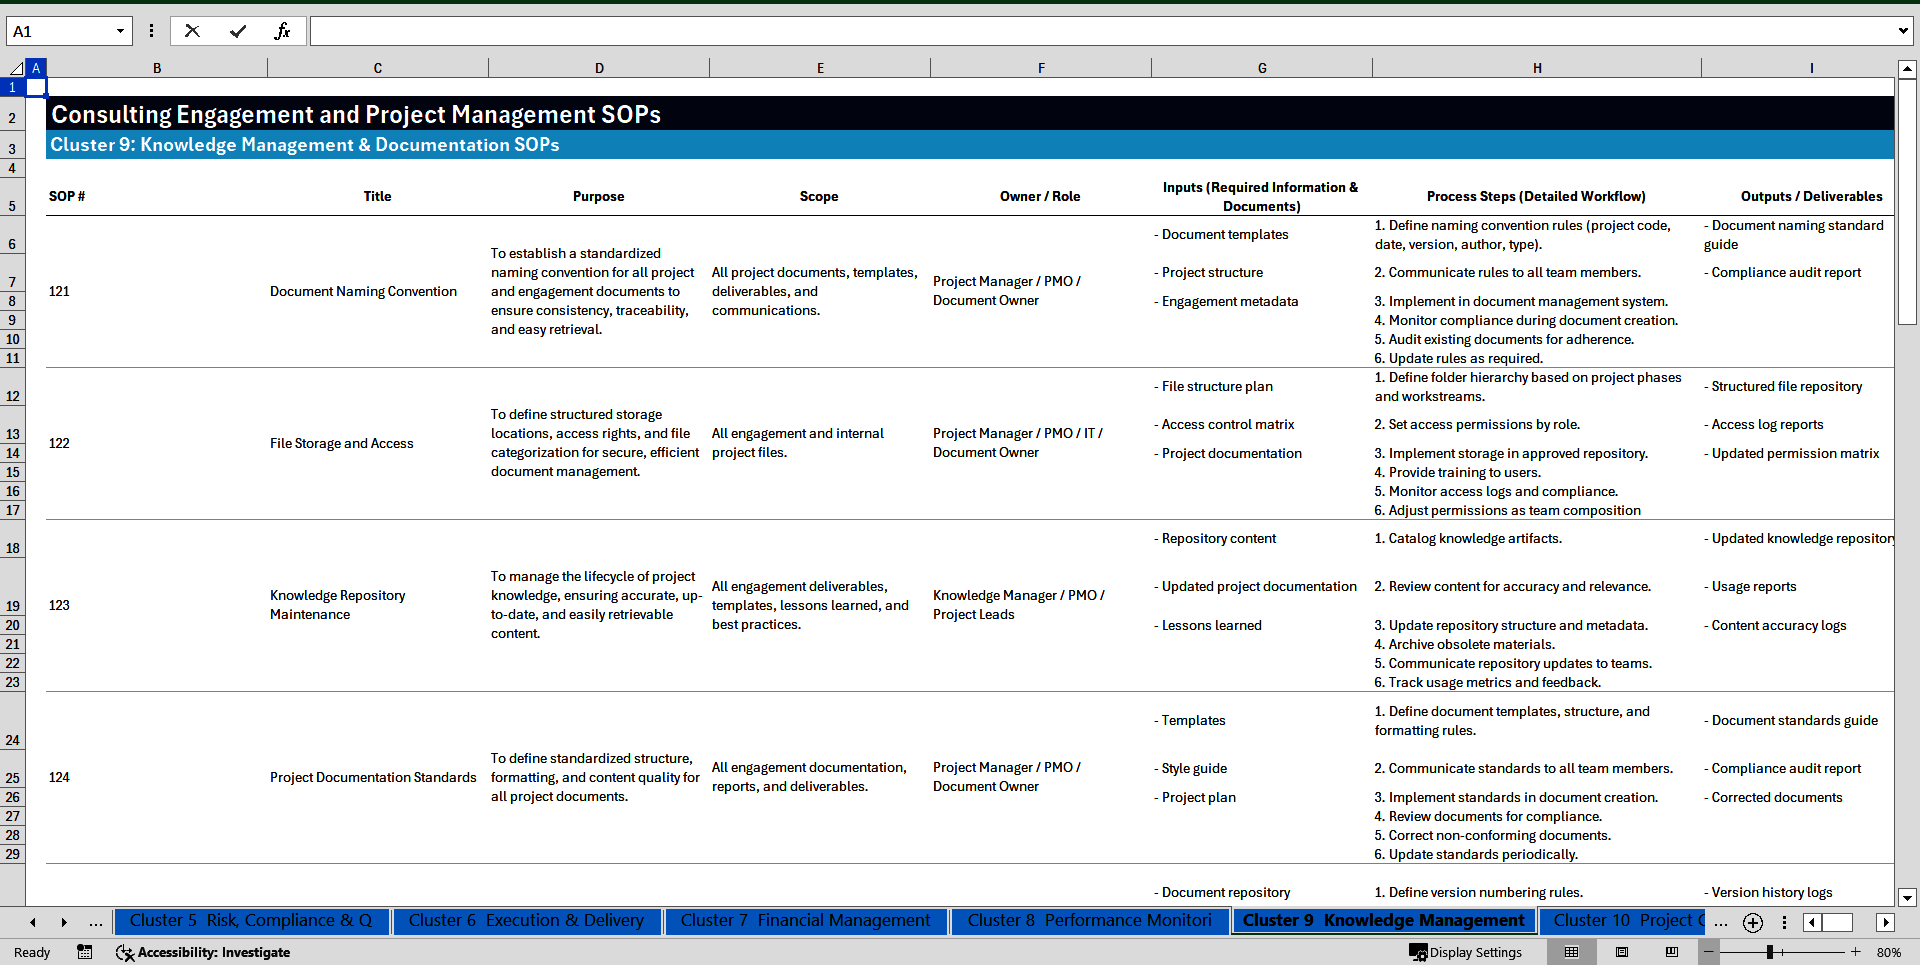Click the Display Settings icon

click(x=1419, y=953)
